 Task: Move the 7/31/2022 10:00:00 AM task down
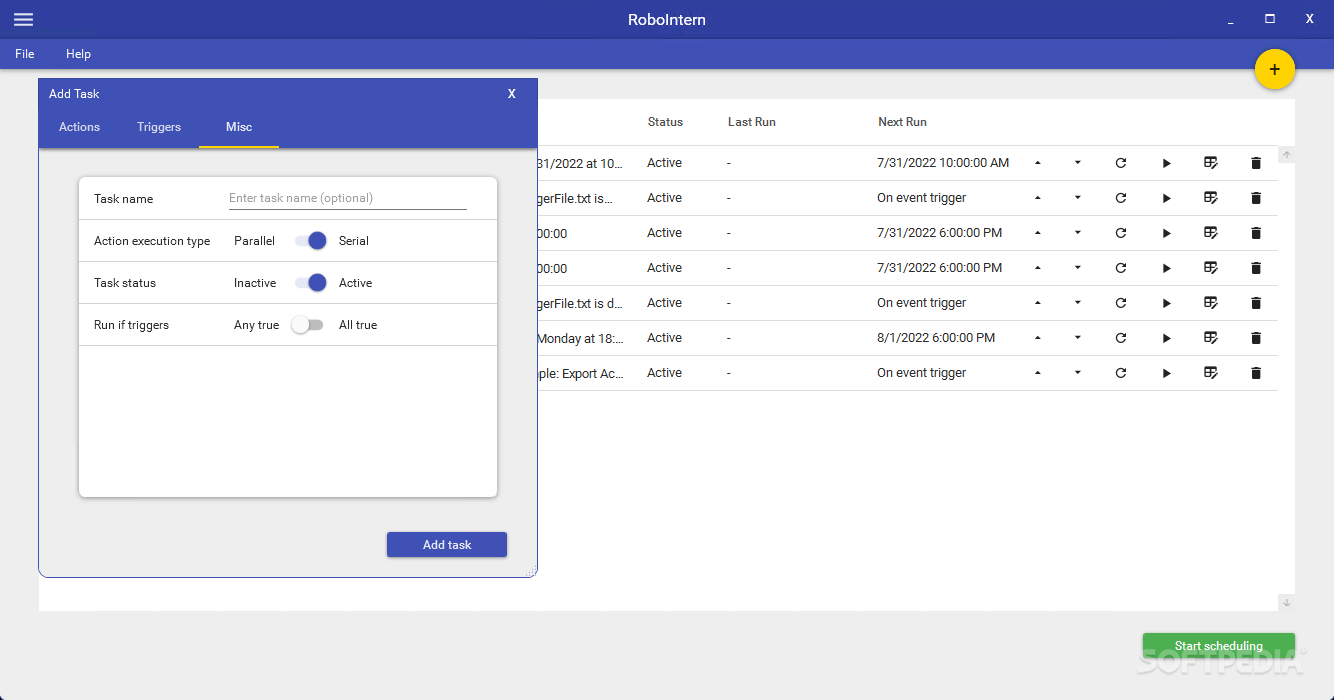[1077, 163]
